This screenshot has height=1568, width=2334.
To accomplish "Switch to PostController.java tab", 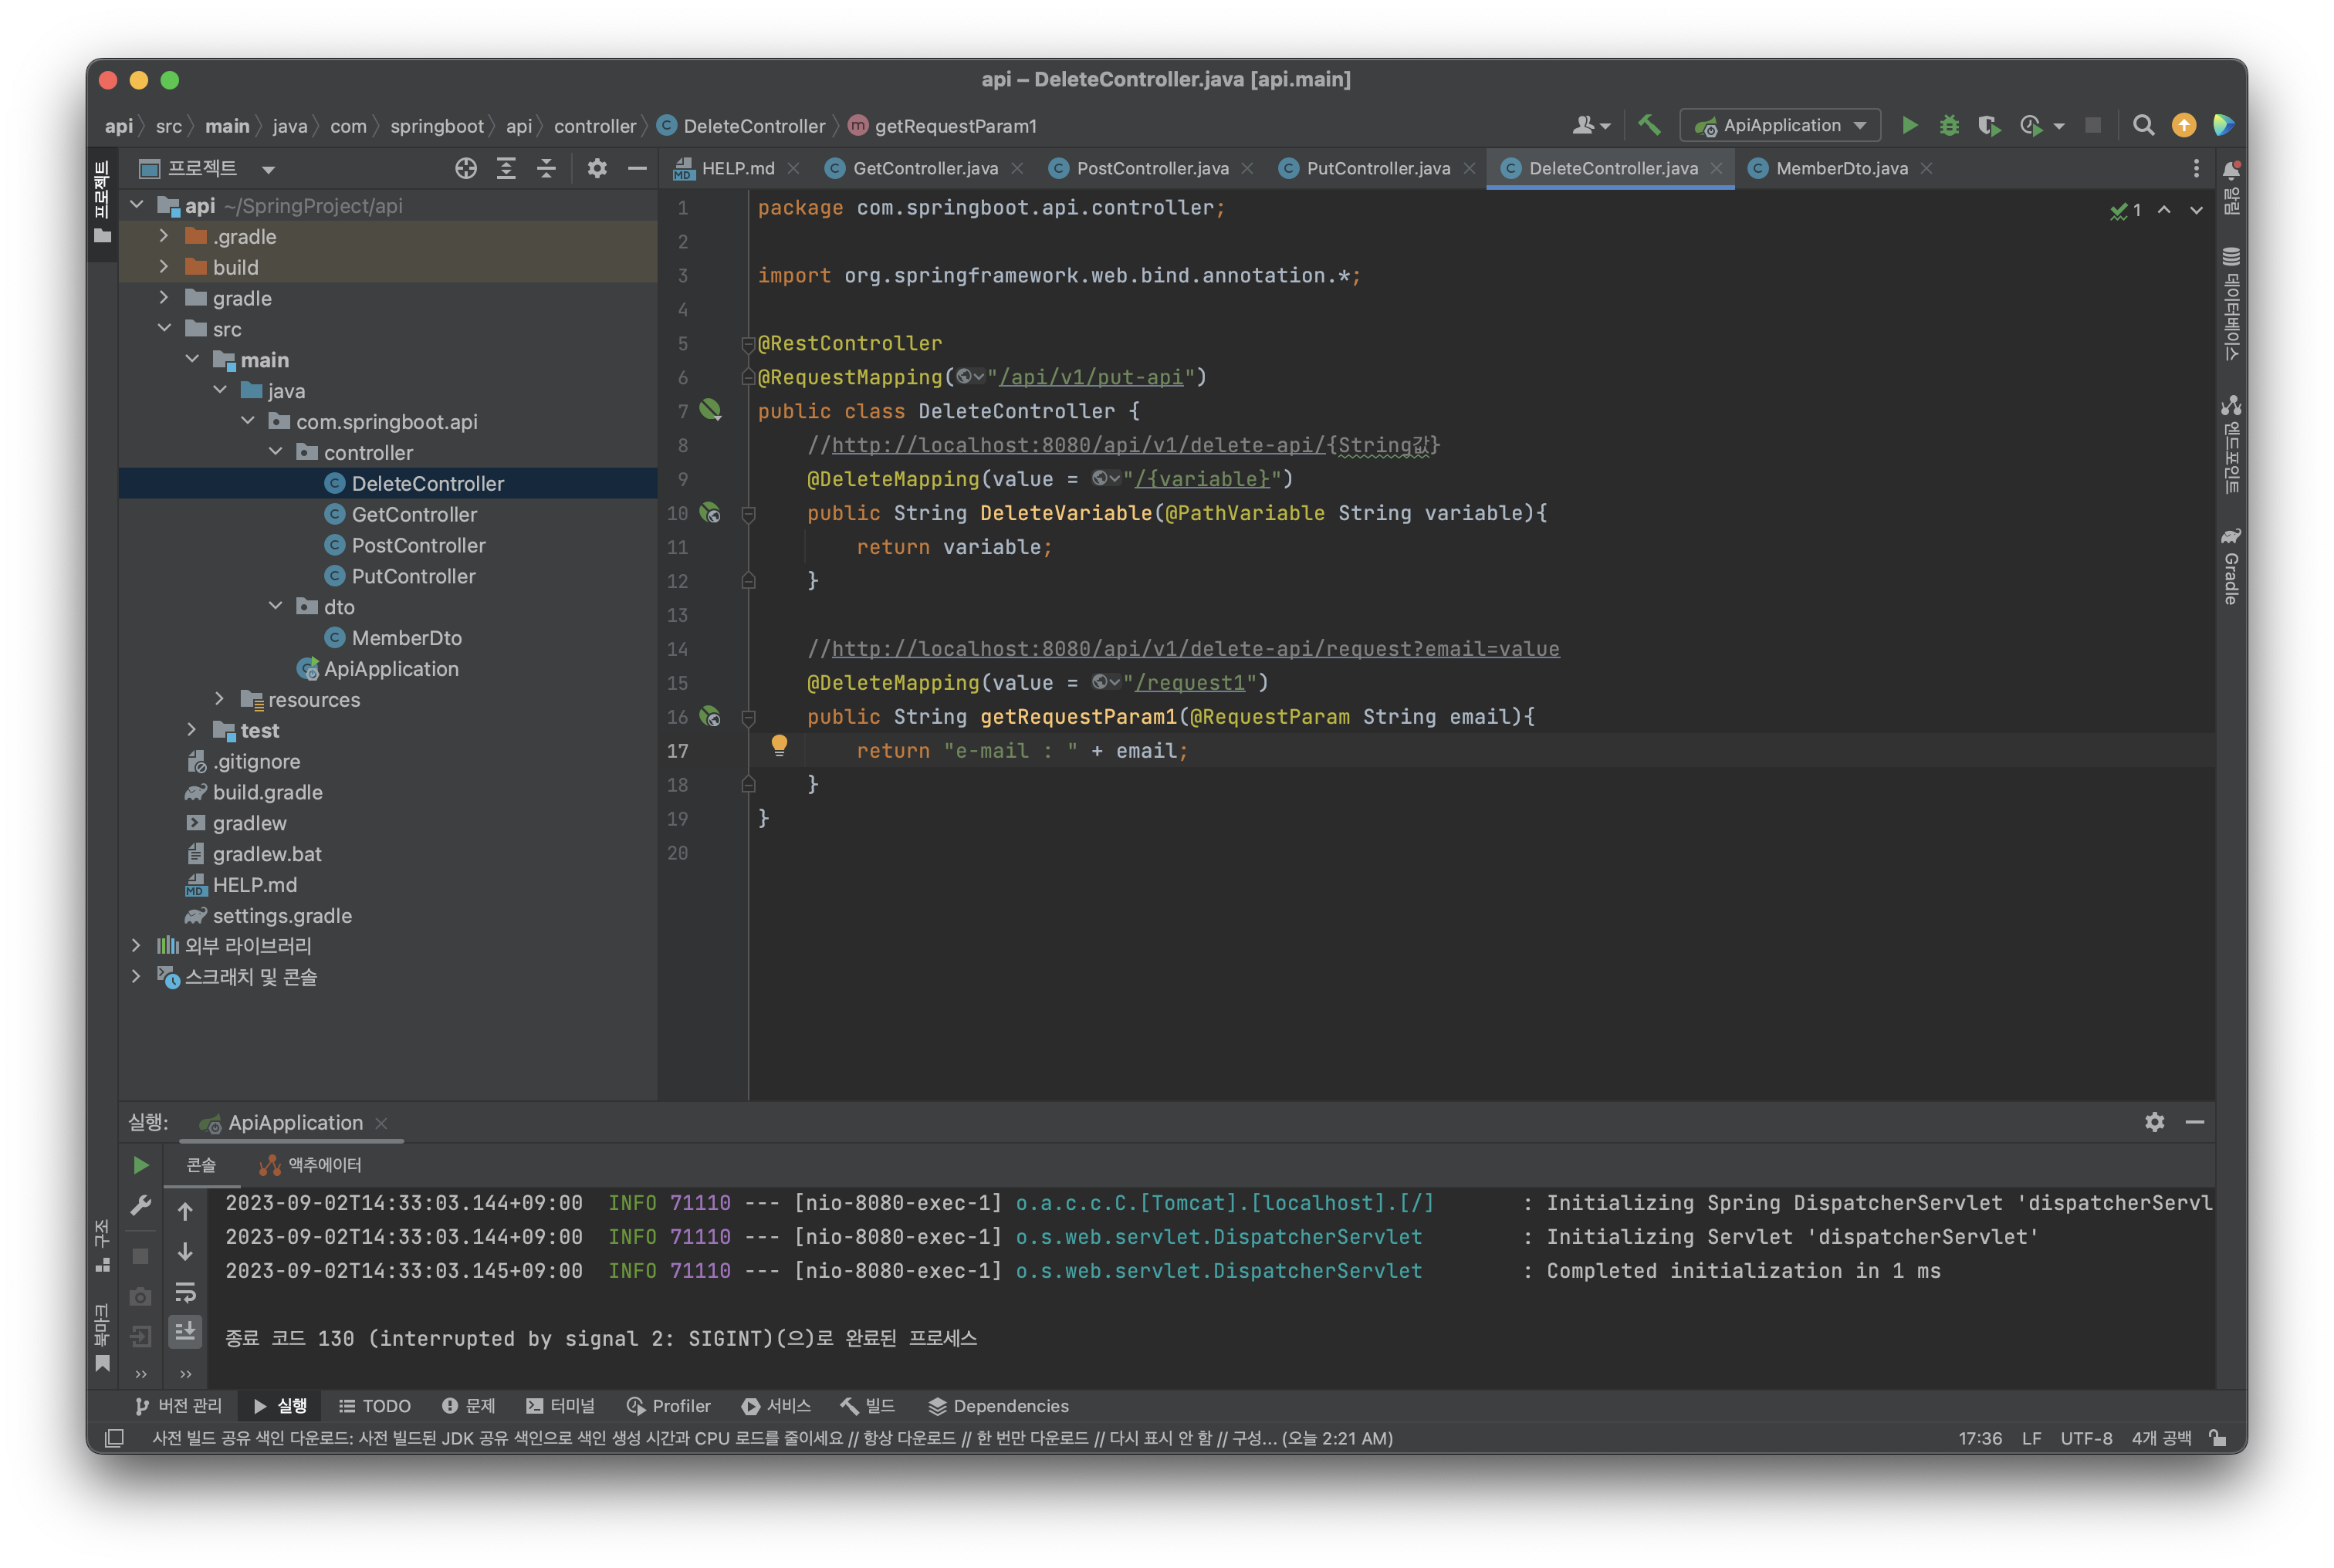I will 1152,168.
